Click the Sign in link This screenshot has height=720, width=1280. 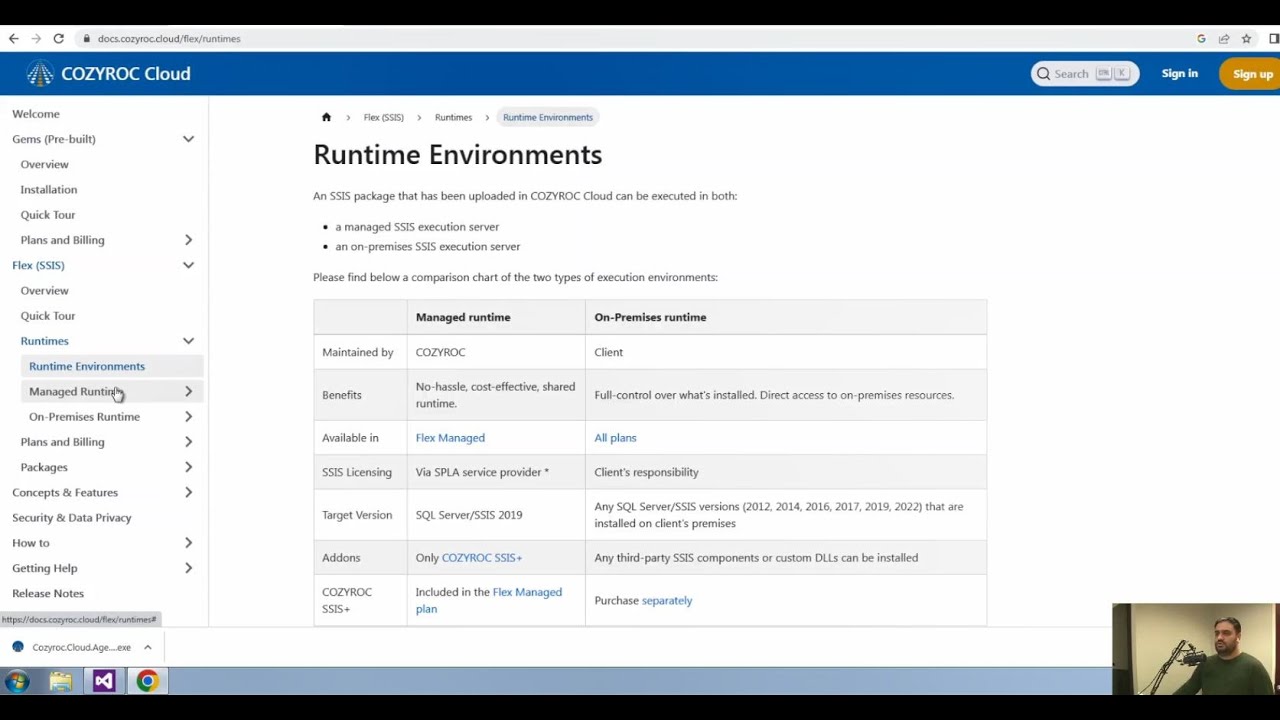1180,74
